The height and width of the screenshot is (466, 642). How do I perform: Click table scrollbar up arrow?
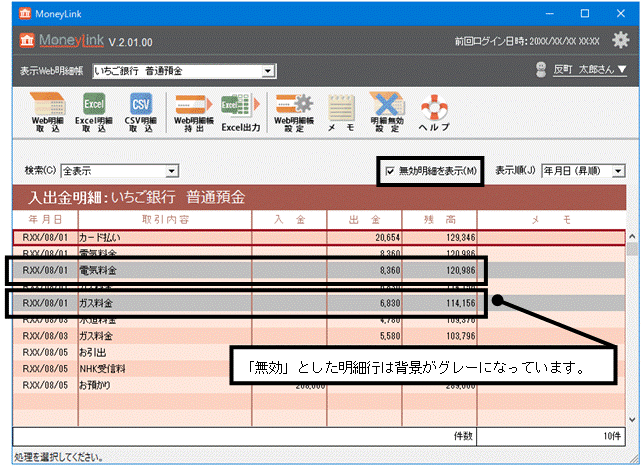(632, 236)
